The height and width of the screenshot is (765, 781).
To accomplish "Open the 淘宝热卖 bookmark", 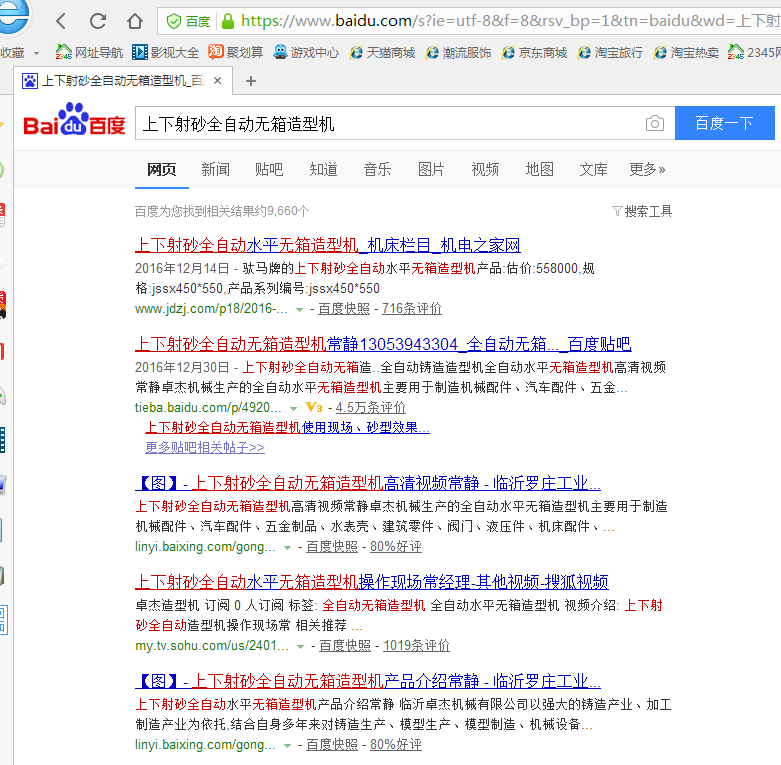I will [x=686, y=52].
